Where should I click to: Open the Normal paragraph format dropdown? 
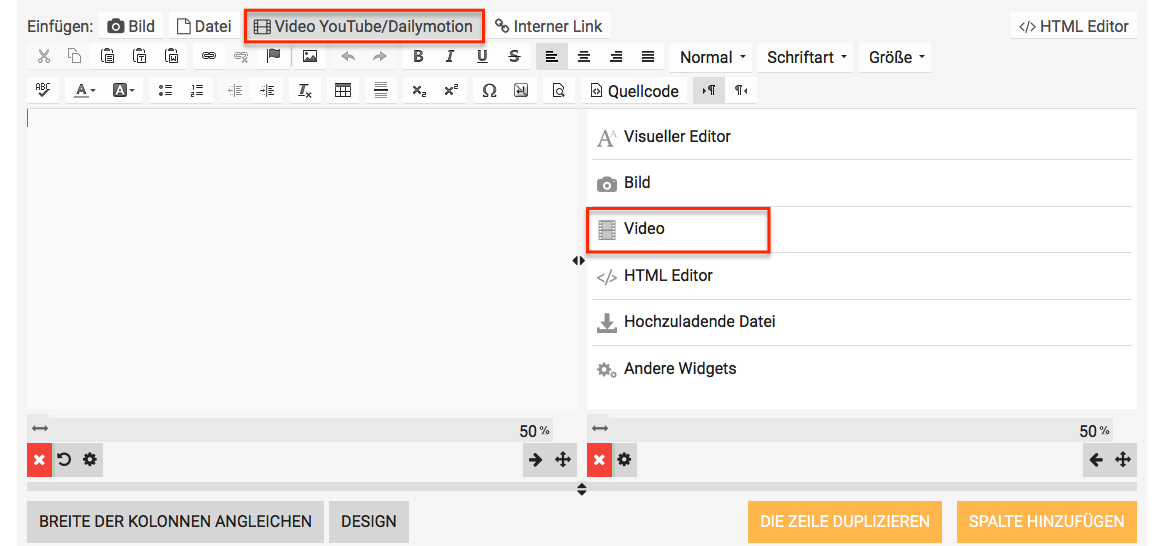712,57
